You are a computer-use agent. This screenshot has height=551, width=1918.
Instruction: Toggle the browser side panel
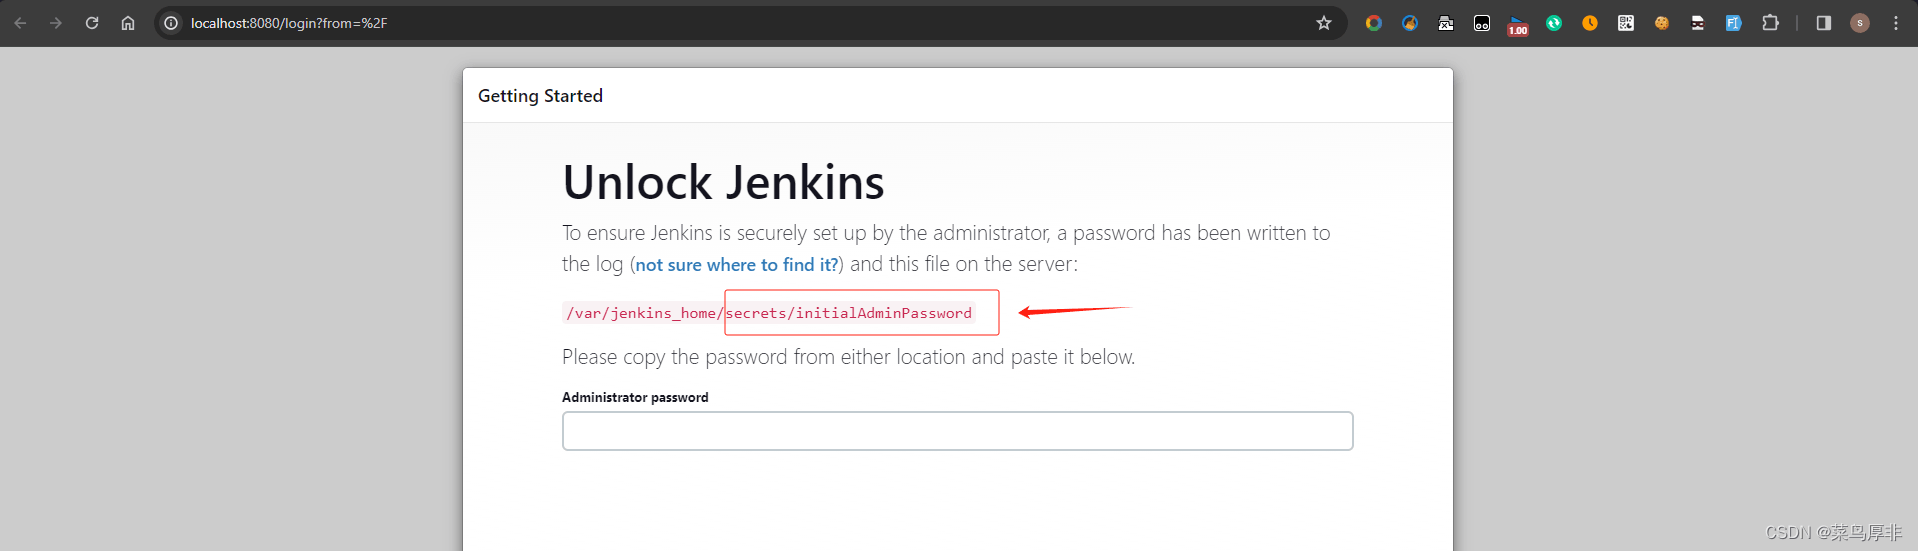1824,23
